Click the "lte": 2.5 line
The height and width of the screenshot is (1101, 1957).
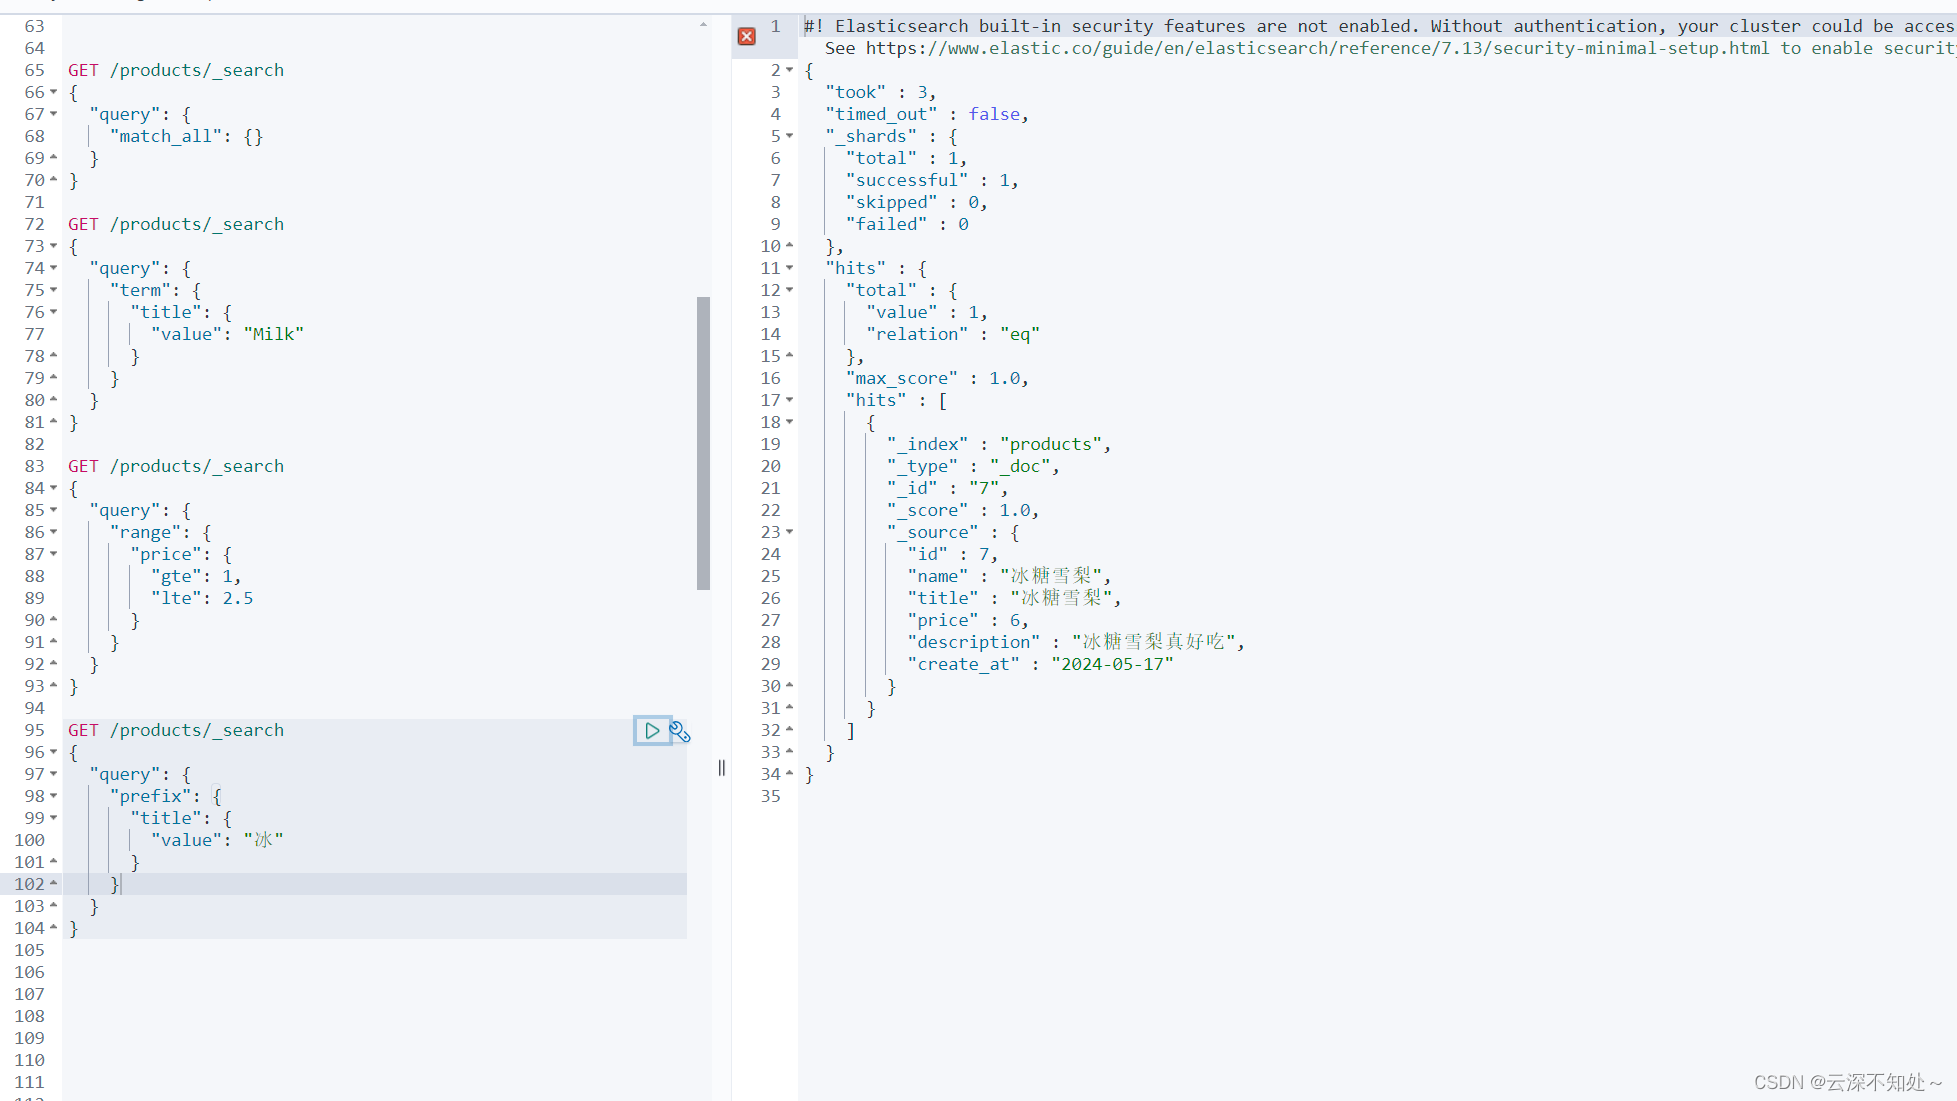point(202,598)
